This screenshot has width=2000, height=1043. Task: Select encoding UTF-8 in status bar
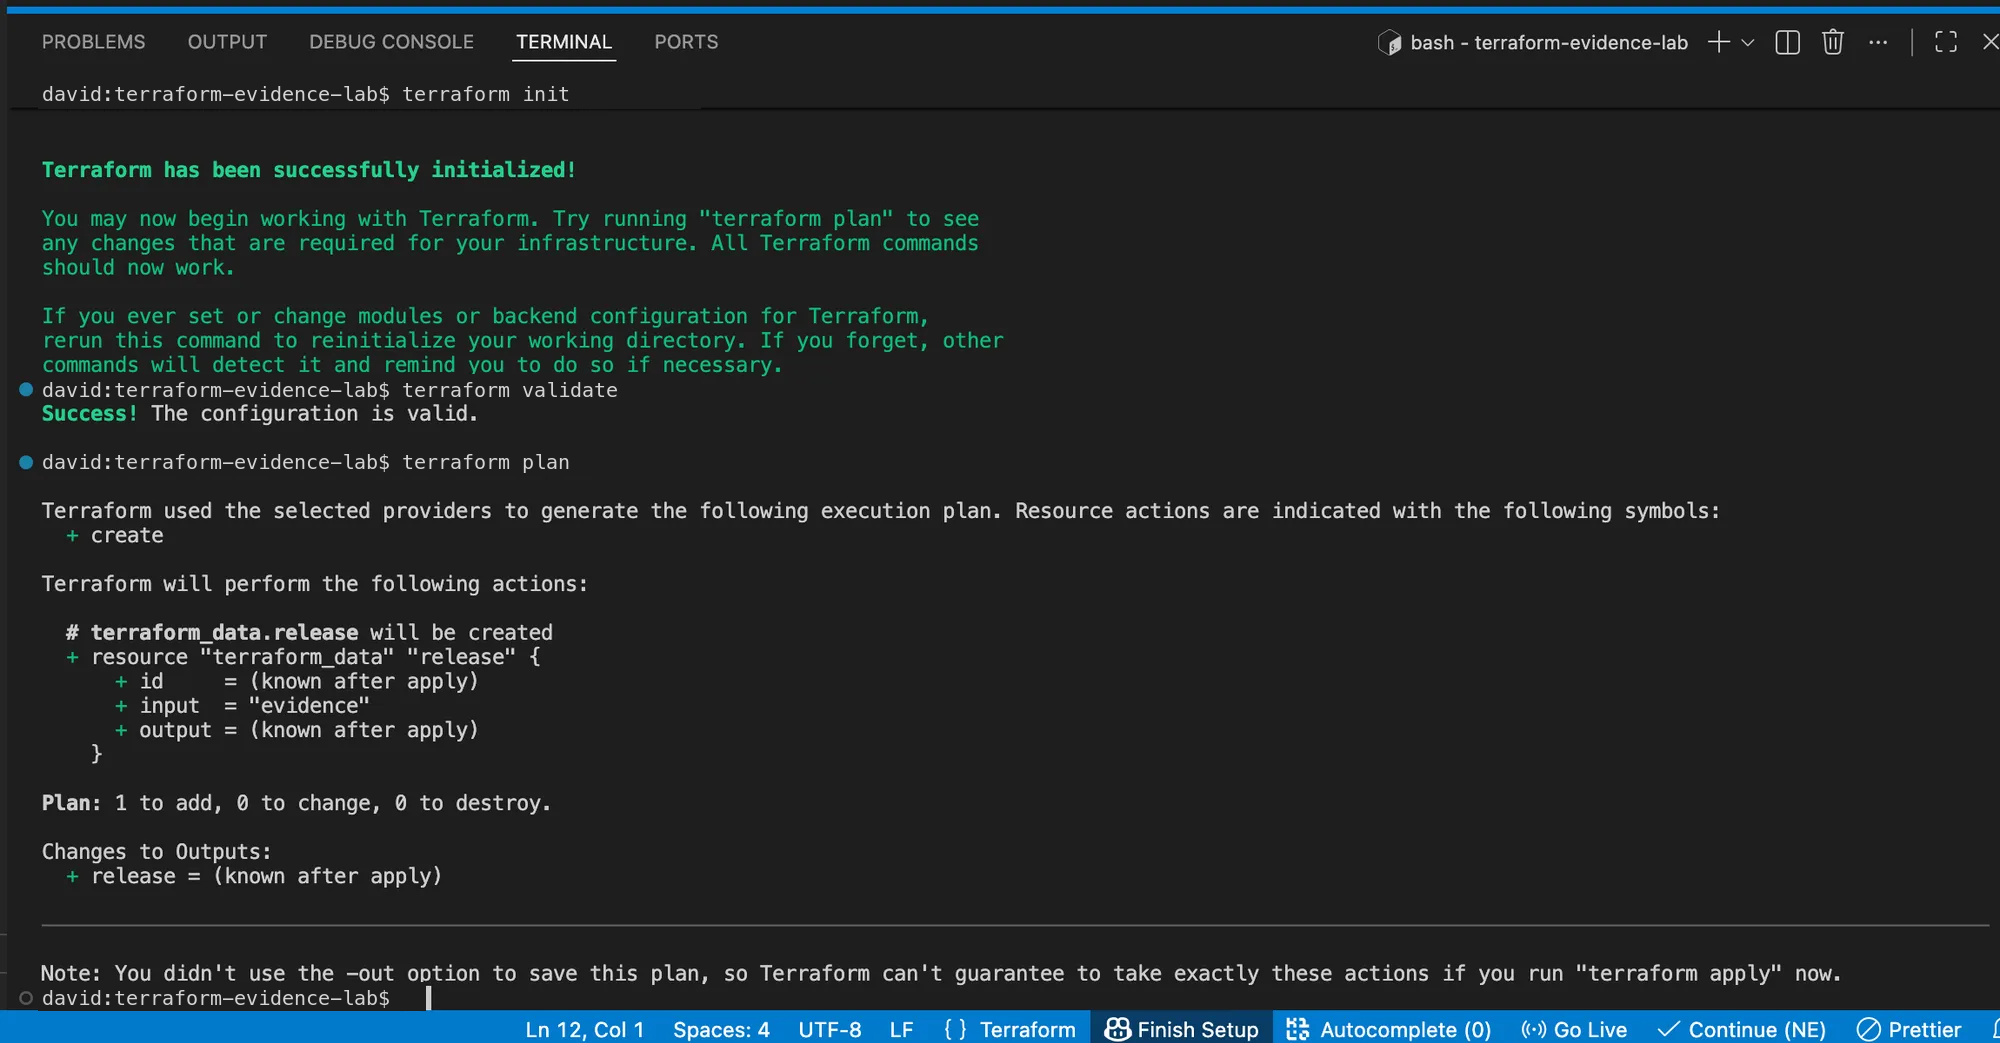[x=830, y=1029]
